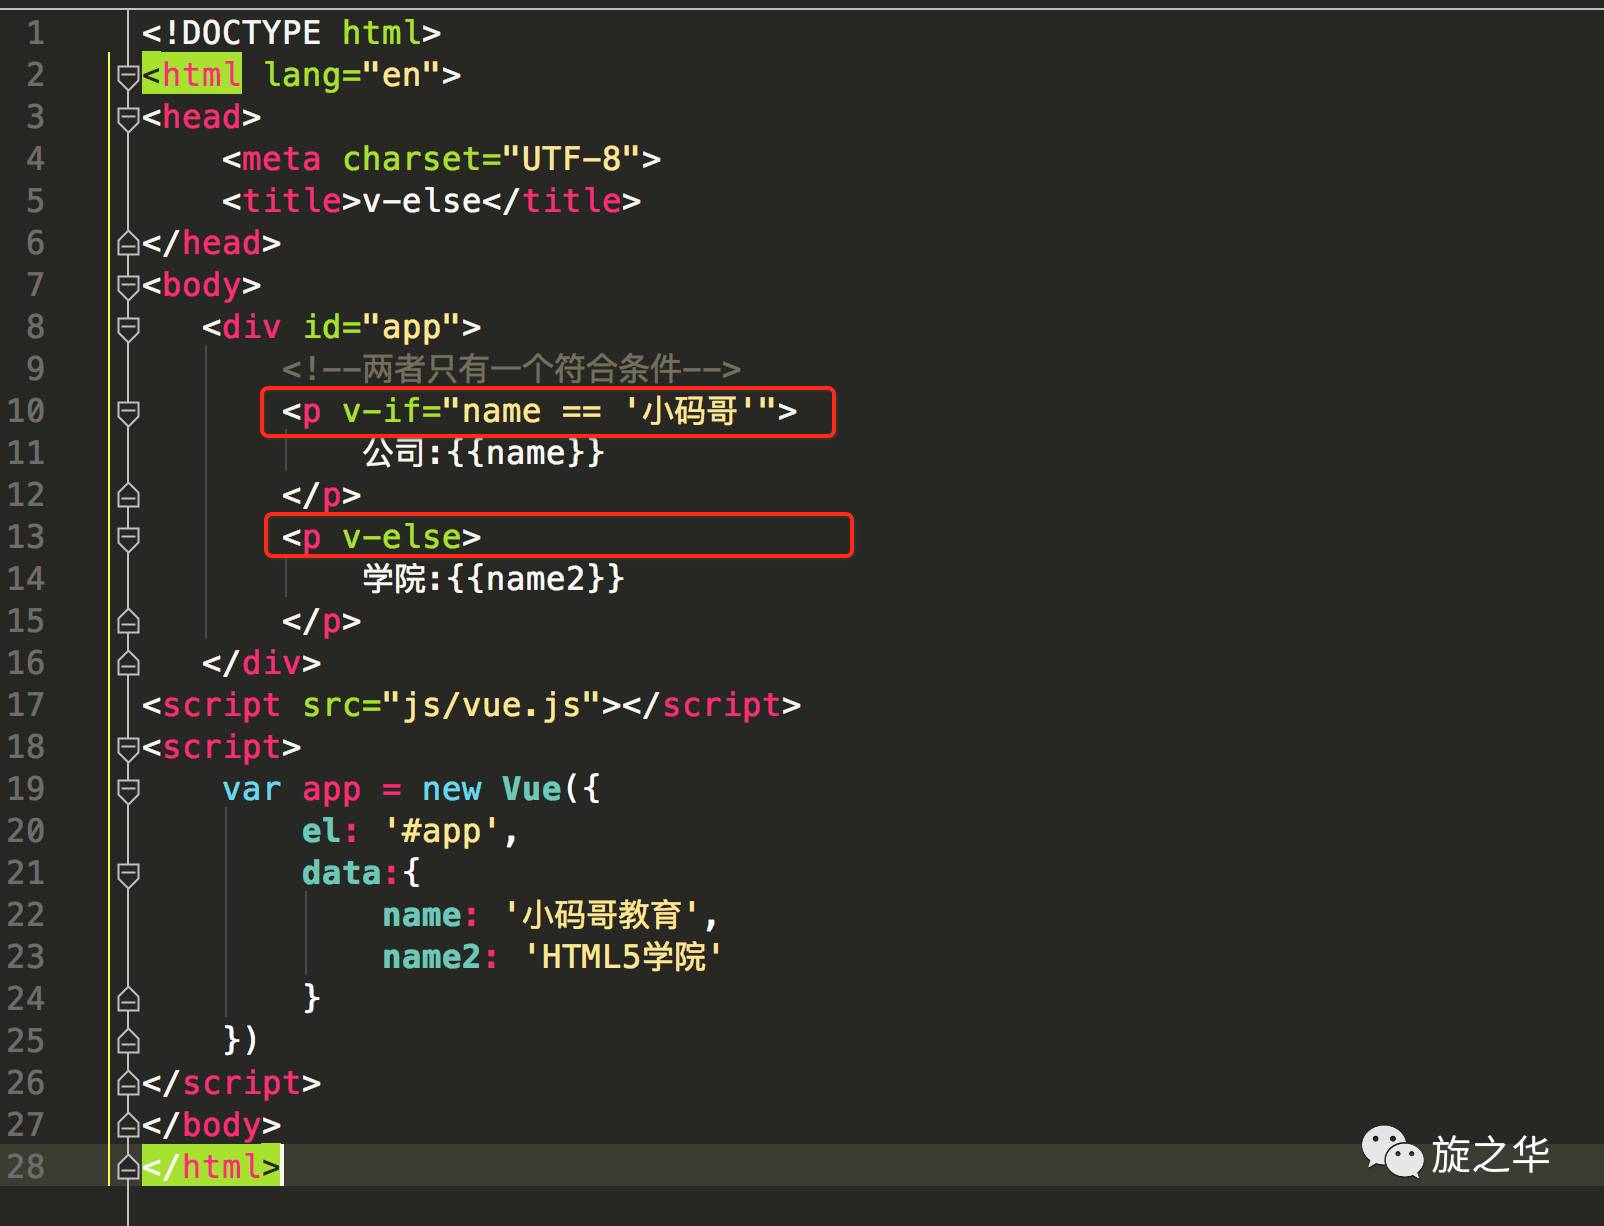Click the v-else directive on line 13

click(402, 537)
